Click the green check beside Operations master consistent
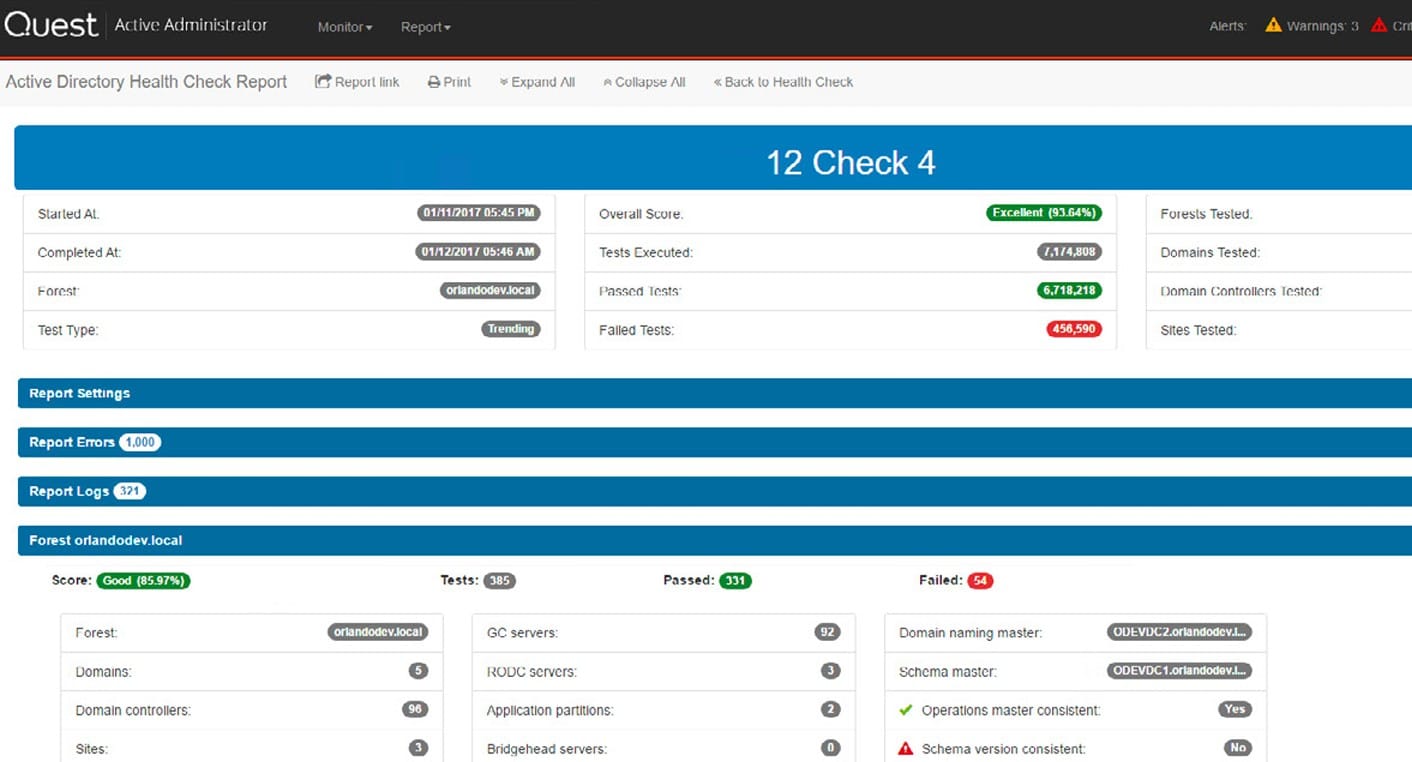The image size is (1412, 762). tap(906, 710)
